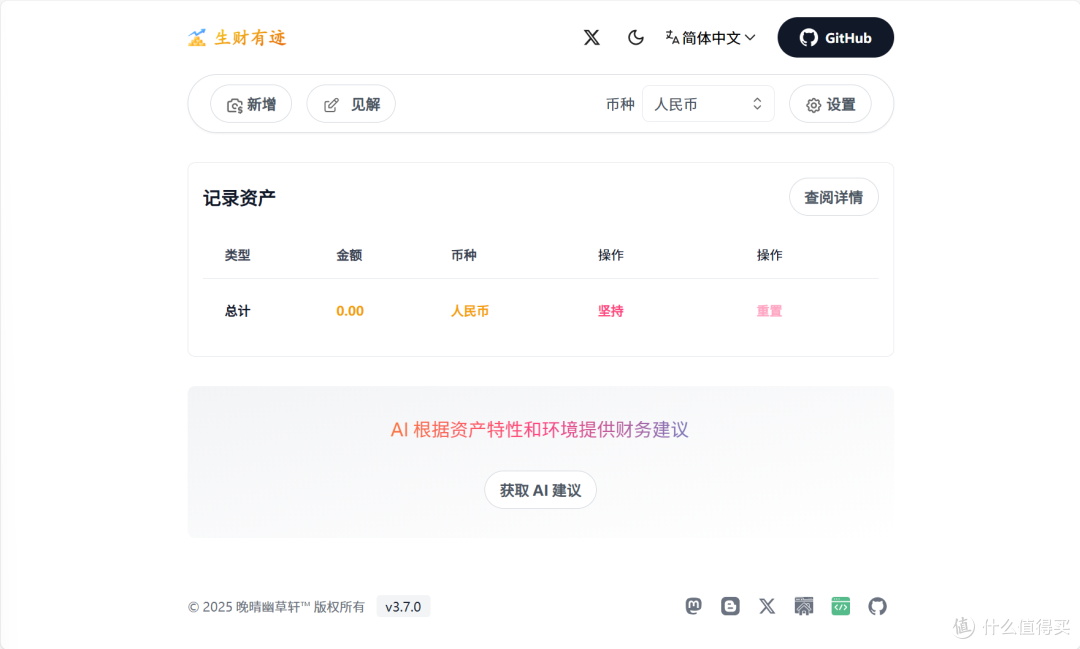Click the v3.7.0 version badge

[x=403, y=606]
